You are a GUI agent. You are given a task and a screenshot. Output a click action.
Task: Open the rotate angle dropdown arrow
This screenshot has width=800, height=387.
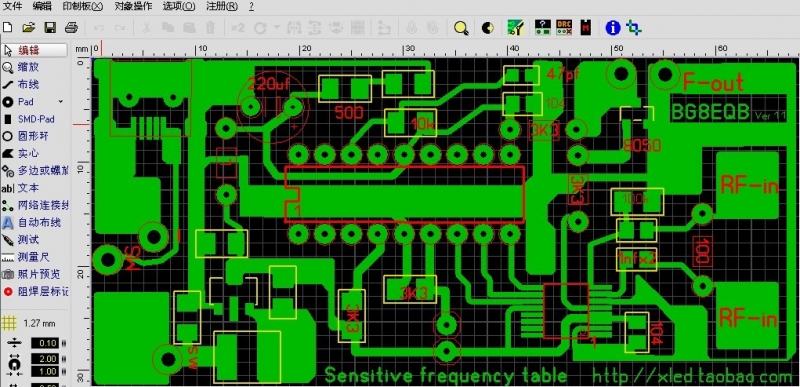click(277, 28)
